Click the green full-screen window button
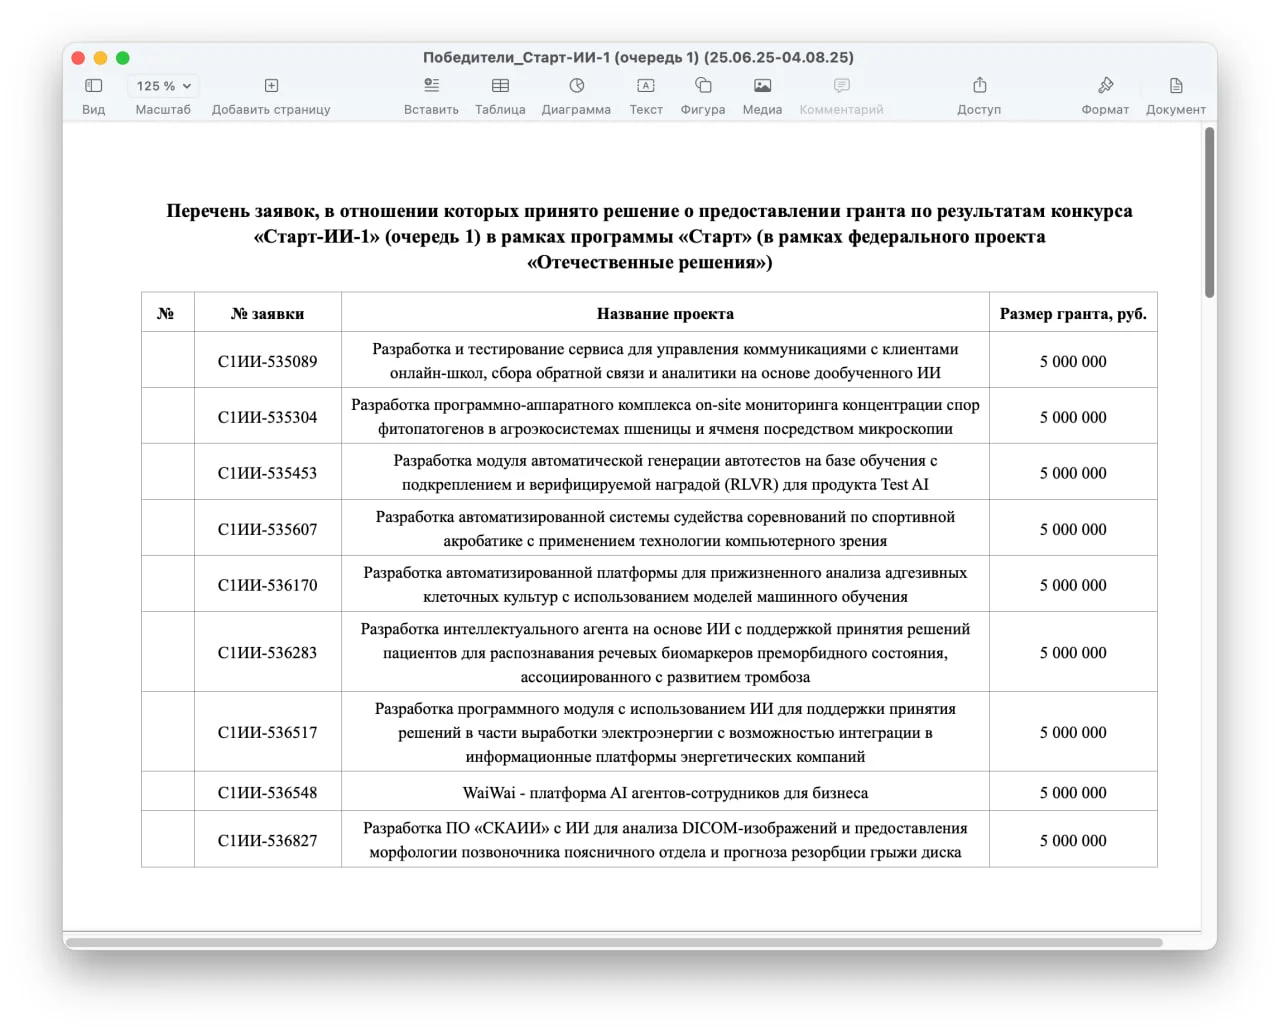Viewport: 1280px width, 1033px height. [x=123, y=58]
